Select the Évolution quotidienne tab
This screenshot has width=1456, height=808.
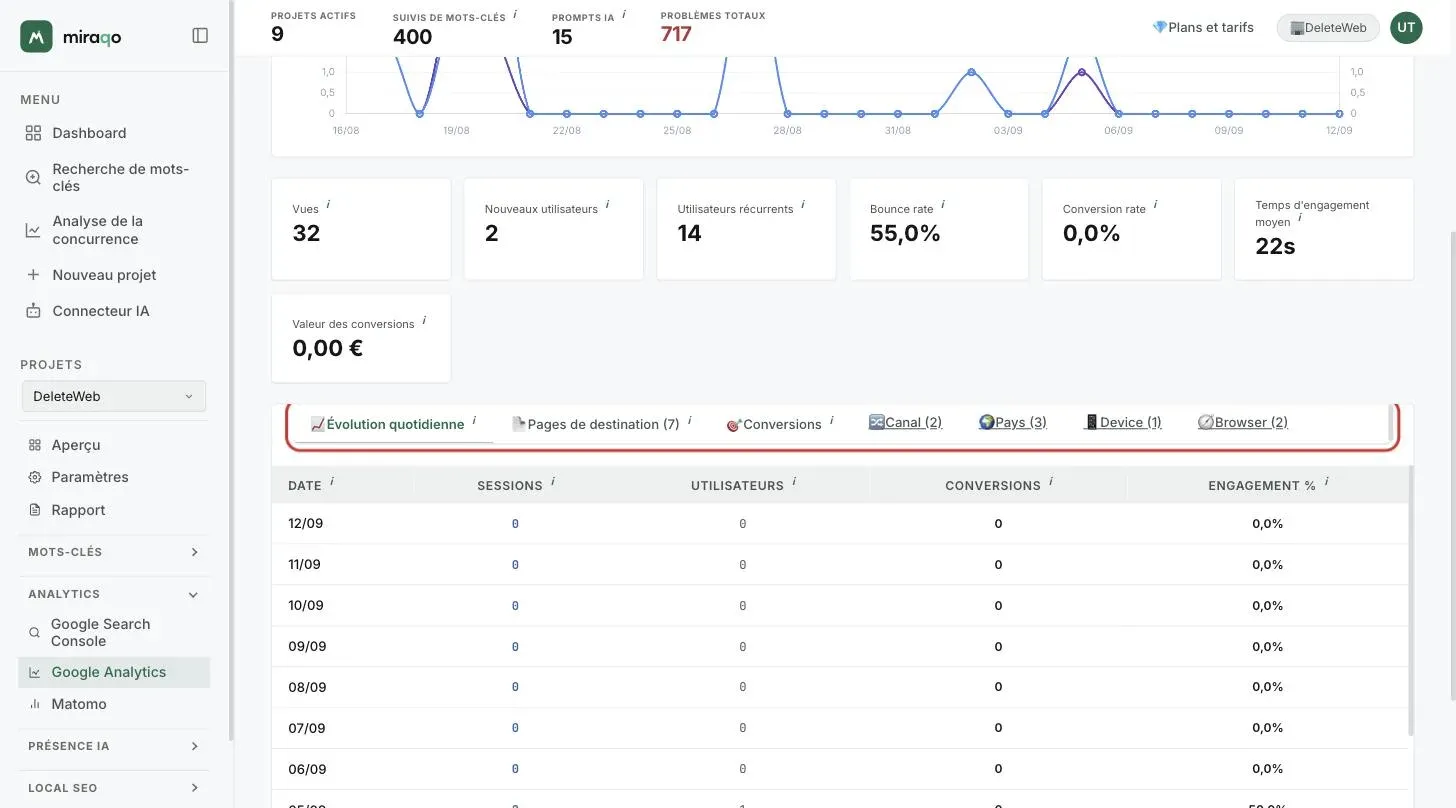click(x=394, y=424)
